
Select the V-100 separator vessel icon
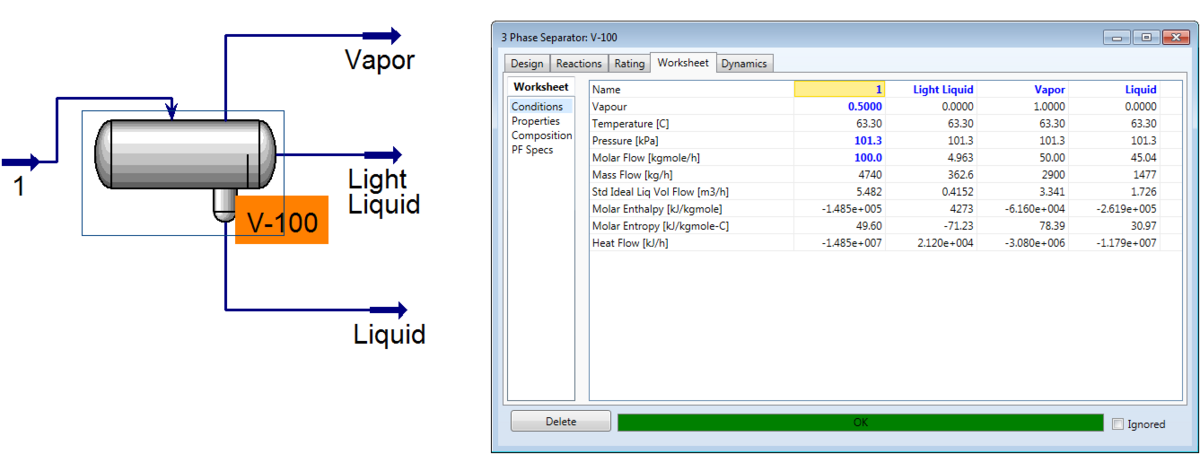coord(181,154)
